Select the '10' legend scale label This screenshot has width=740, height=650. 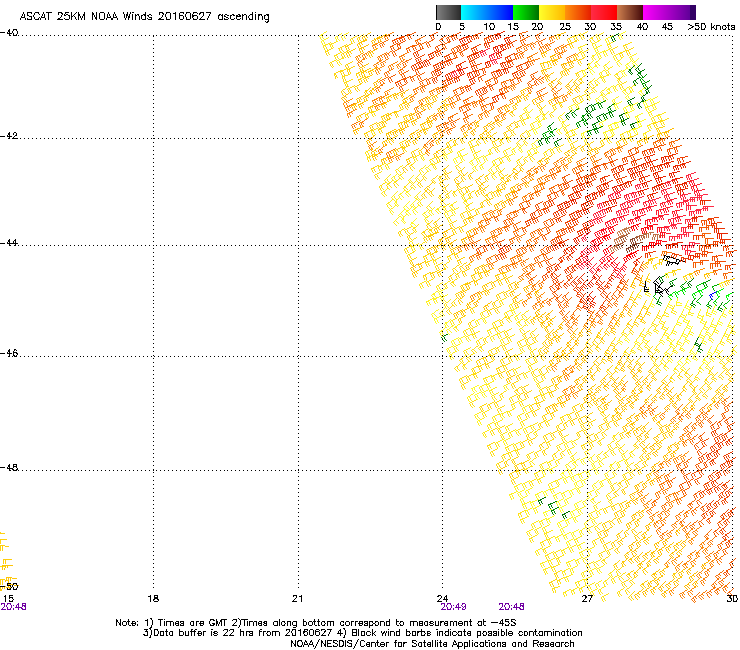[x=489, y=27]
